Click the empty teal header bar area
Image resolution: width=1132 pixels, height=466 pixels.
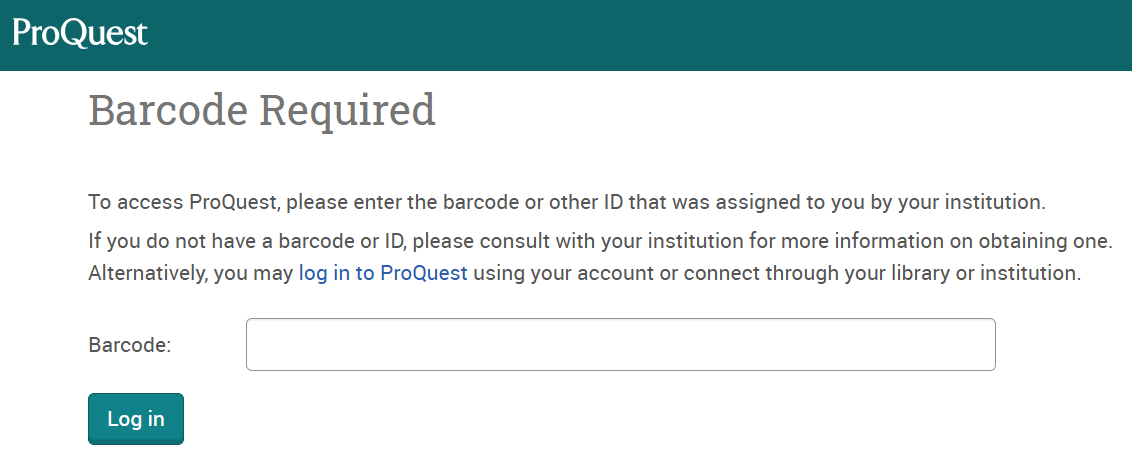pos(640,35)
